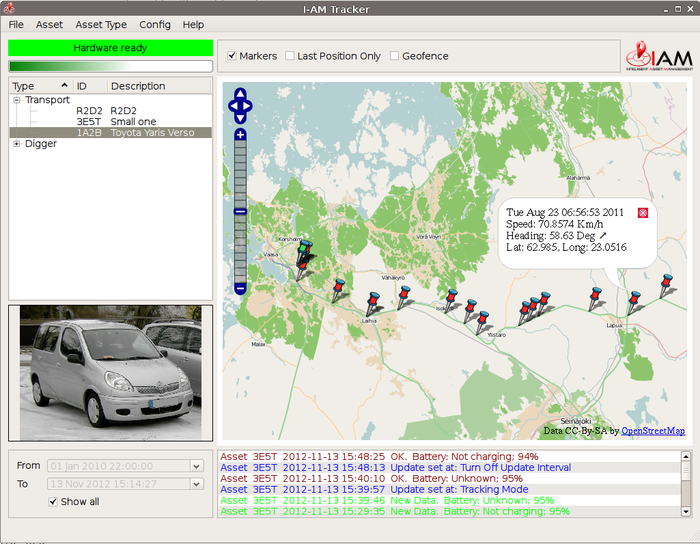Click the app icon in the title bar

[8, 8]
